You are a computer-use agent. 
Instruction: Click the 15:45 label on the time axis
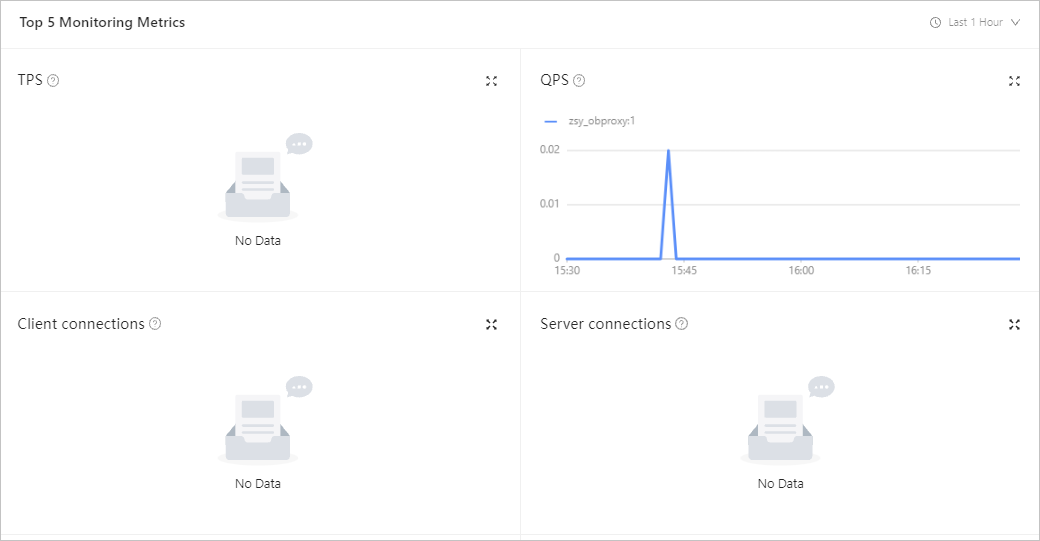click(x=684, y=270)
